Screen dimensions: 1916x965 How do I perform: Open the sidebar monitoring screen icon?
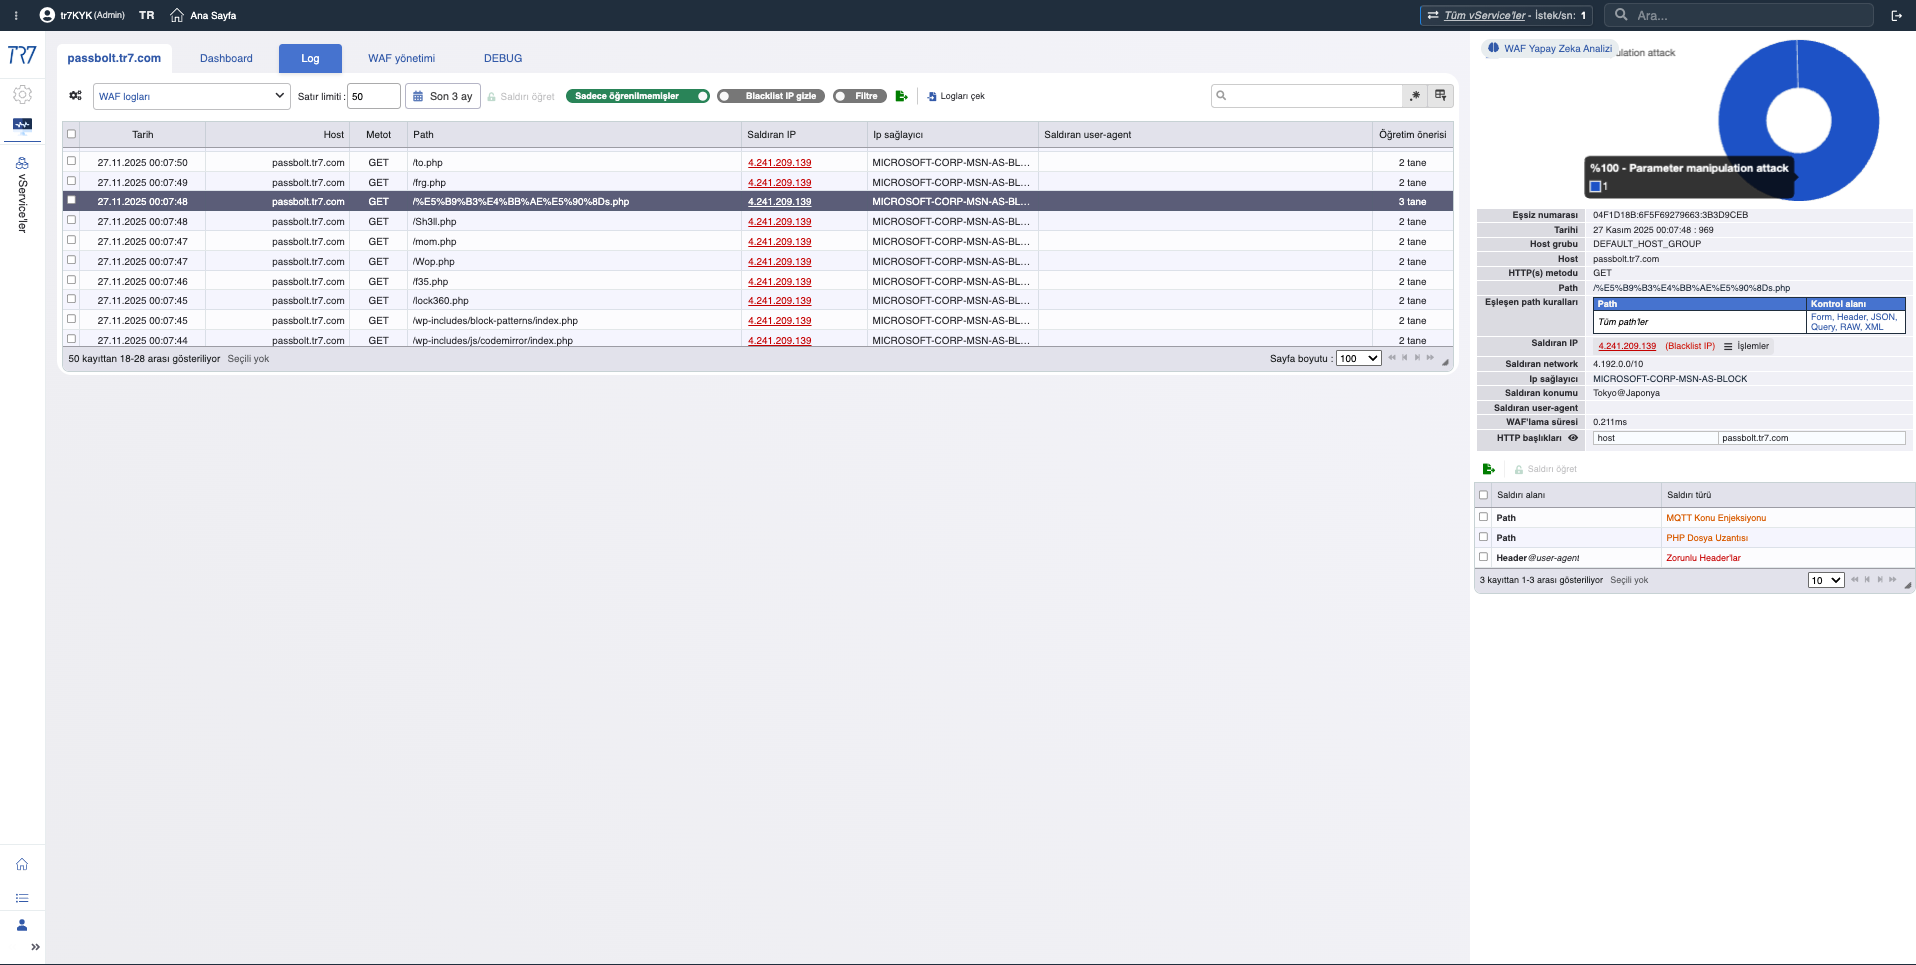click(22, 125)
